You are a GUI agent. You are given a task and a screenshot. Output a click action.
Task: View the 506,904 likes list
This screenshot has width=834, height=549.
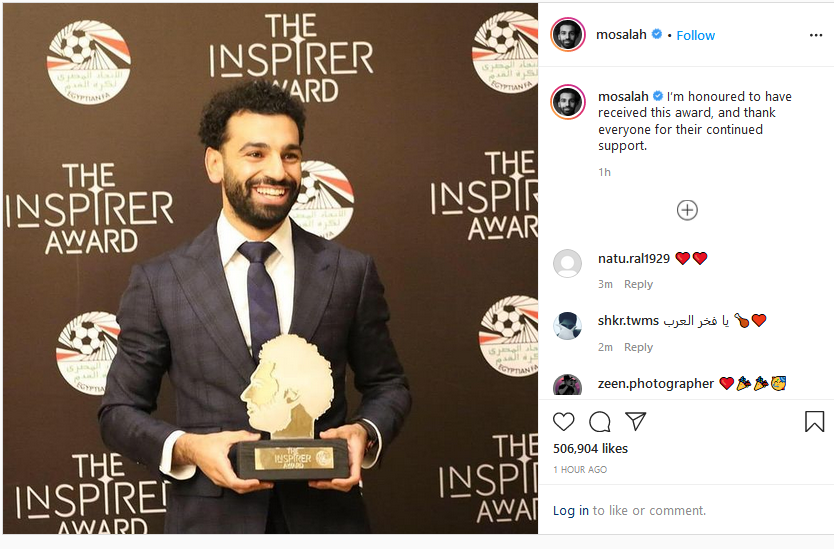(590, 448)
